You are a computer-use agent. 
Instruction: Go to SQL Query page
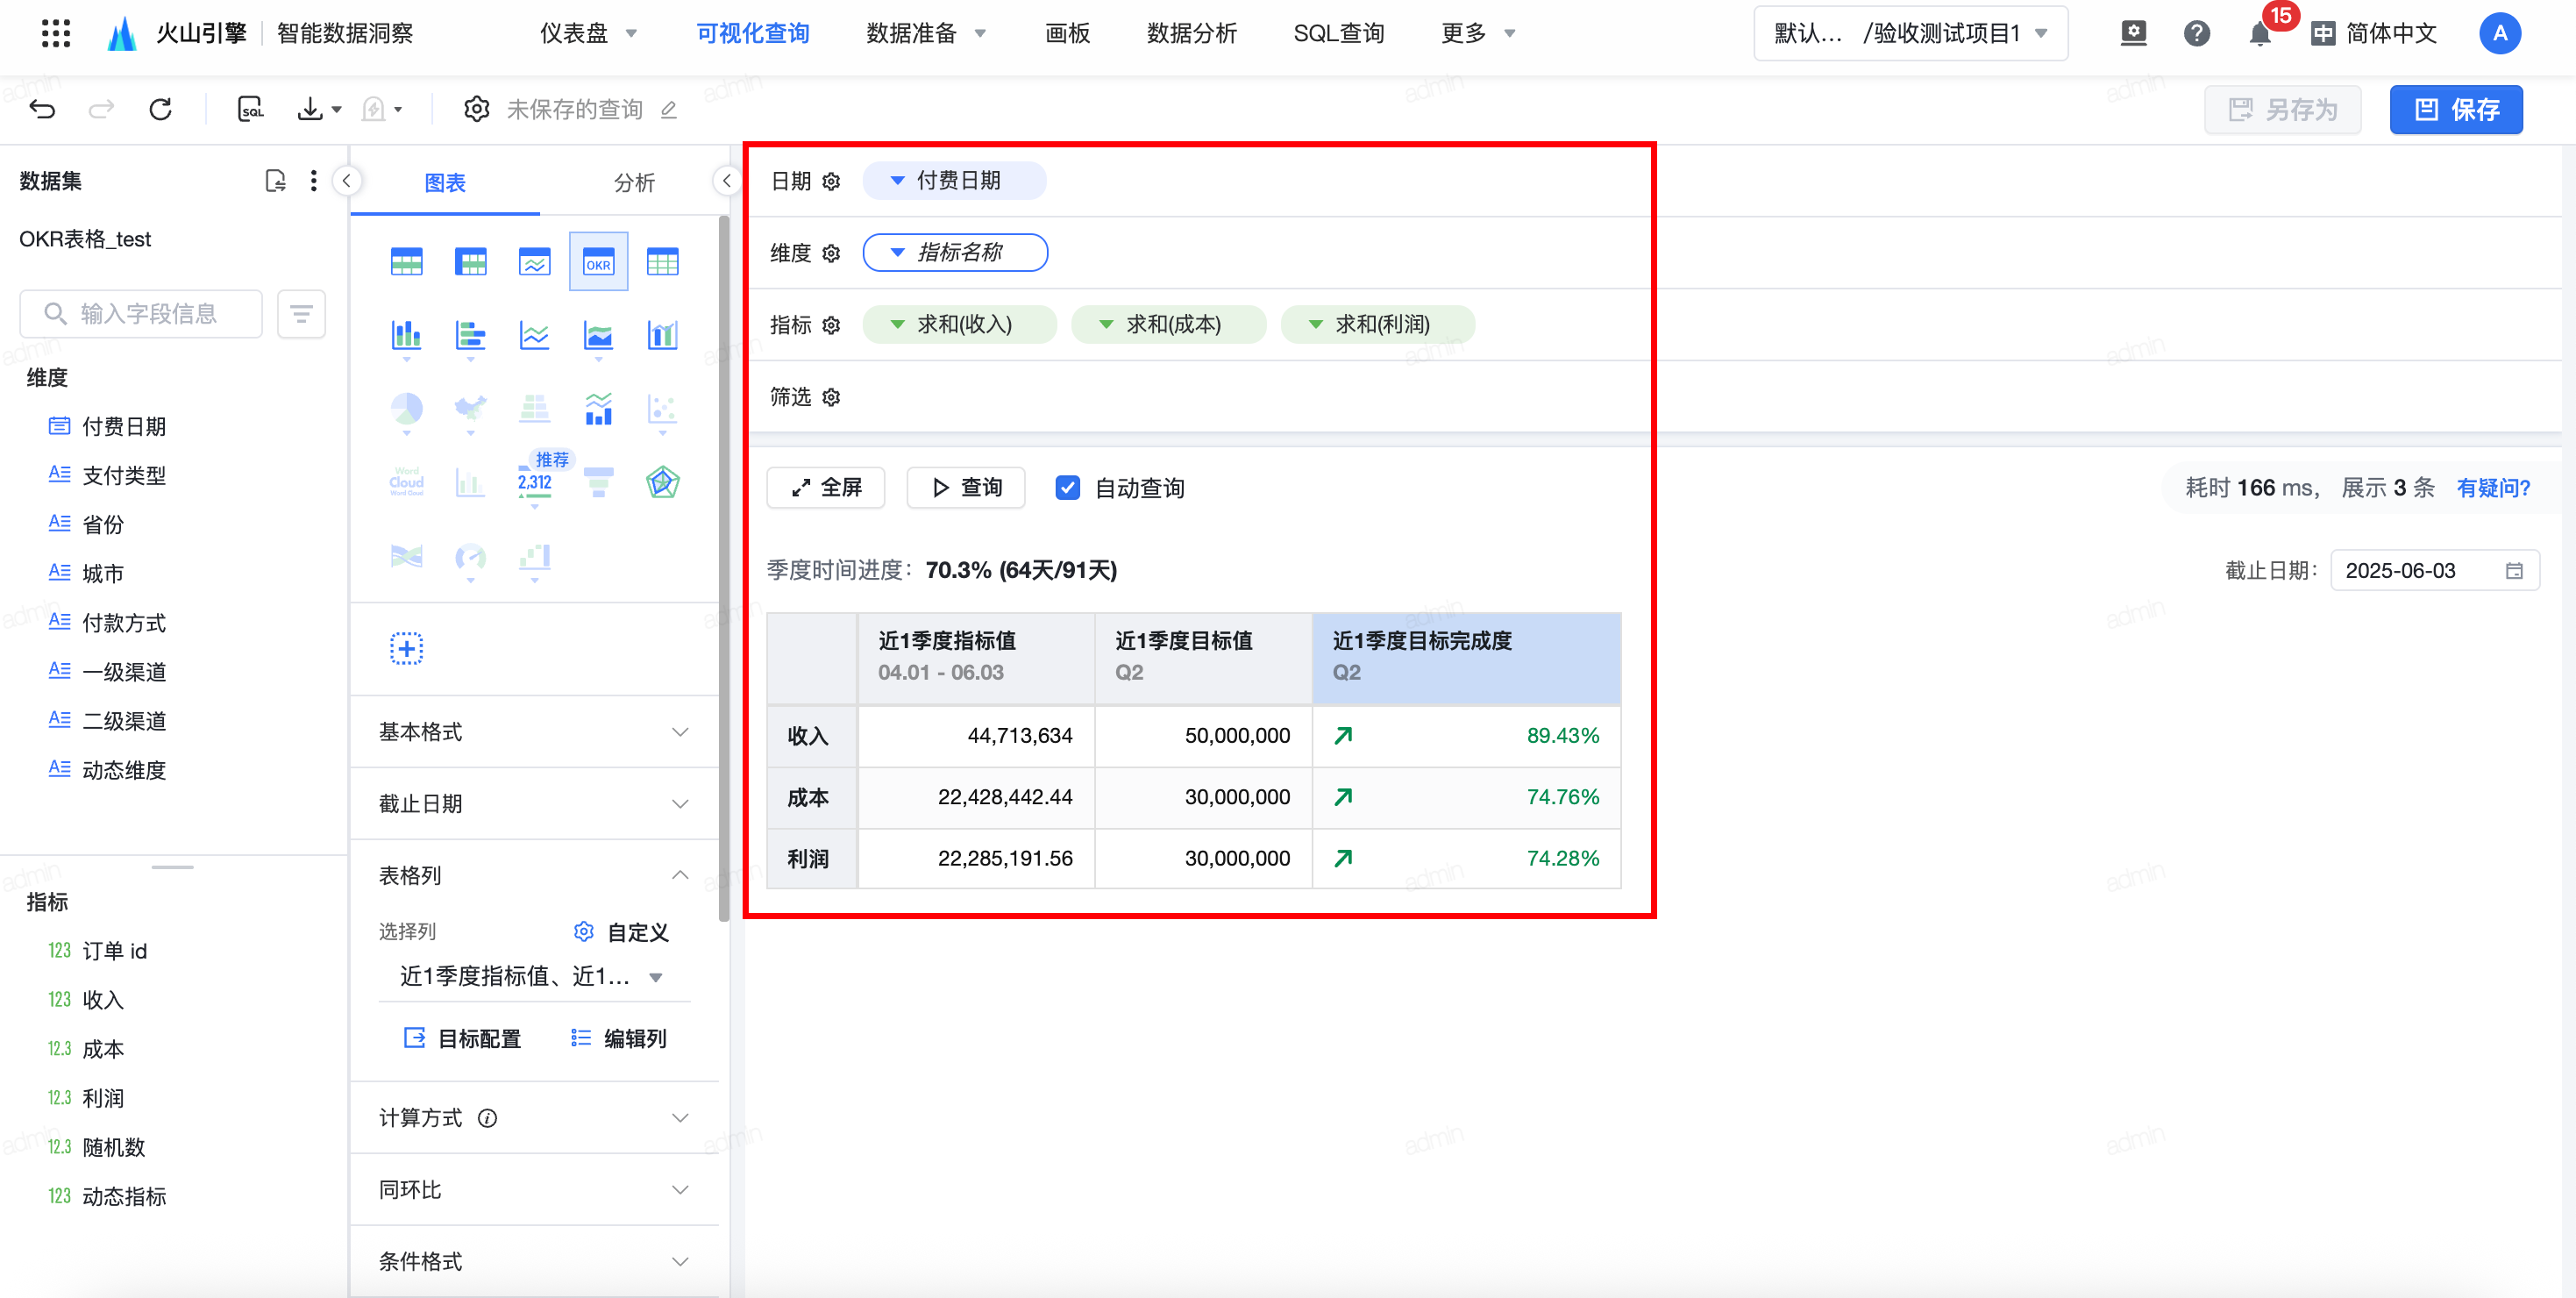[x=1338, y=34]
